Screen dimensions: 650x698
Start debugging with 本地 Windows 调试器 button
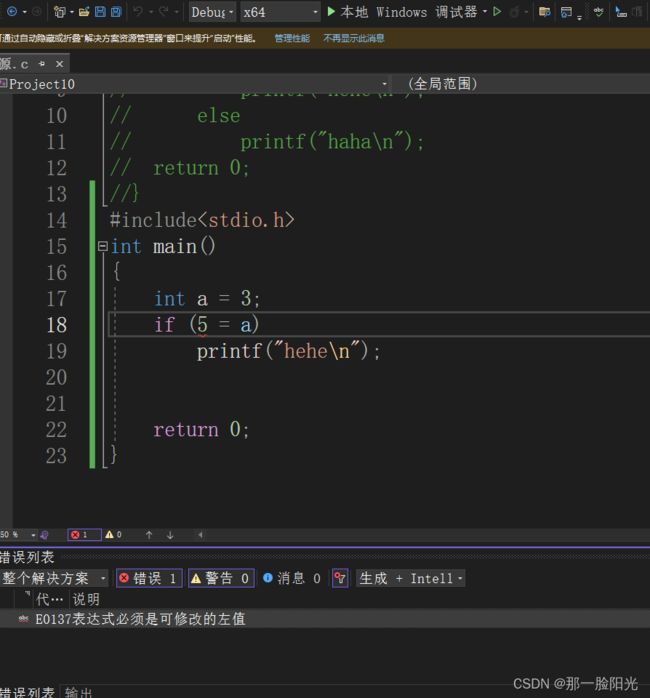402,12
